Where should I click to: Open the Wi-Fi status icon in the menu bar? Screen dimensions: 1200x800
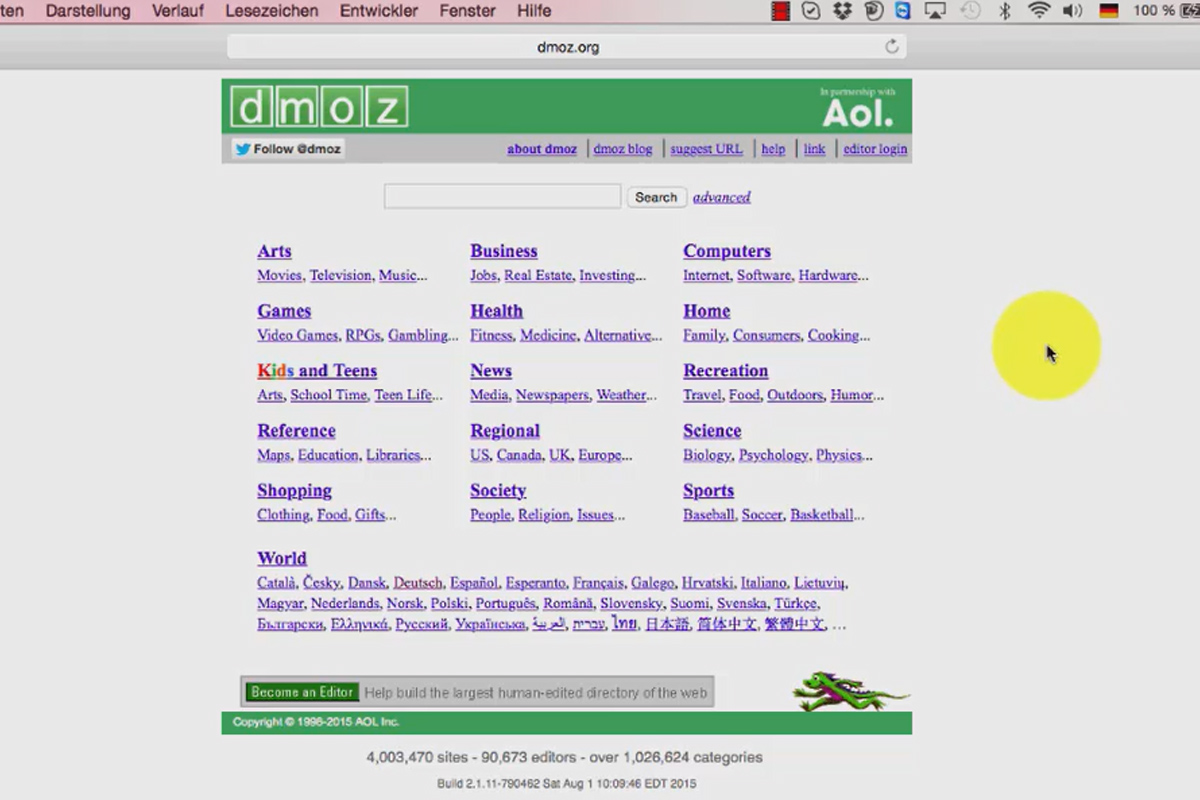tap(1039, 11)
